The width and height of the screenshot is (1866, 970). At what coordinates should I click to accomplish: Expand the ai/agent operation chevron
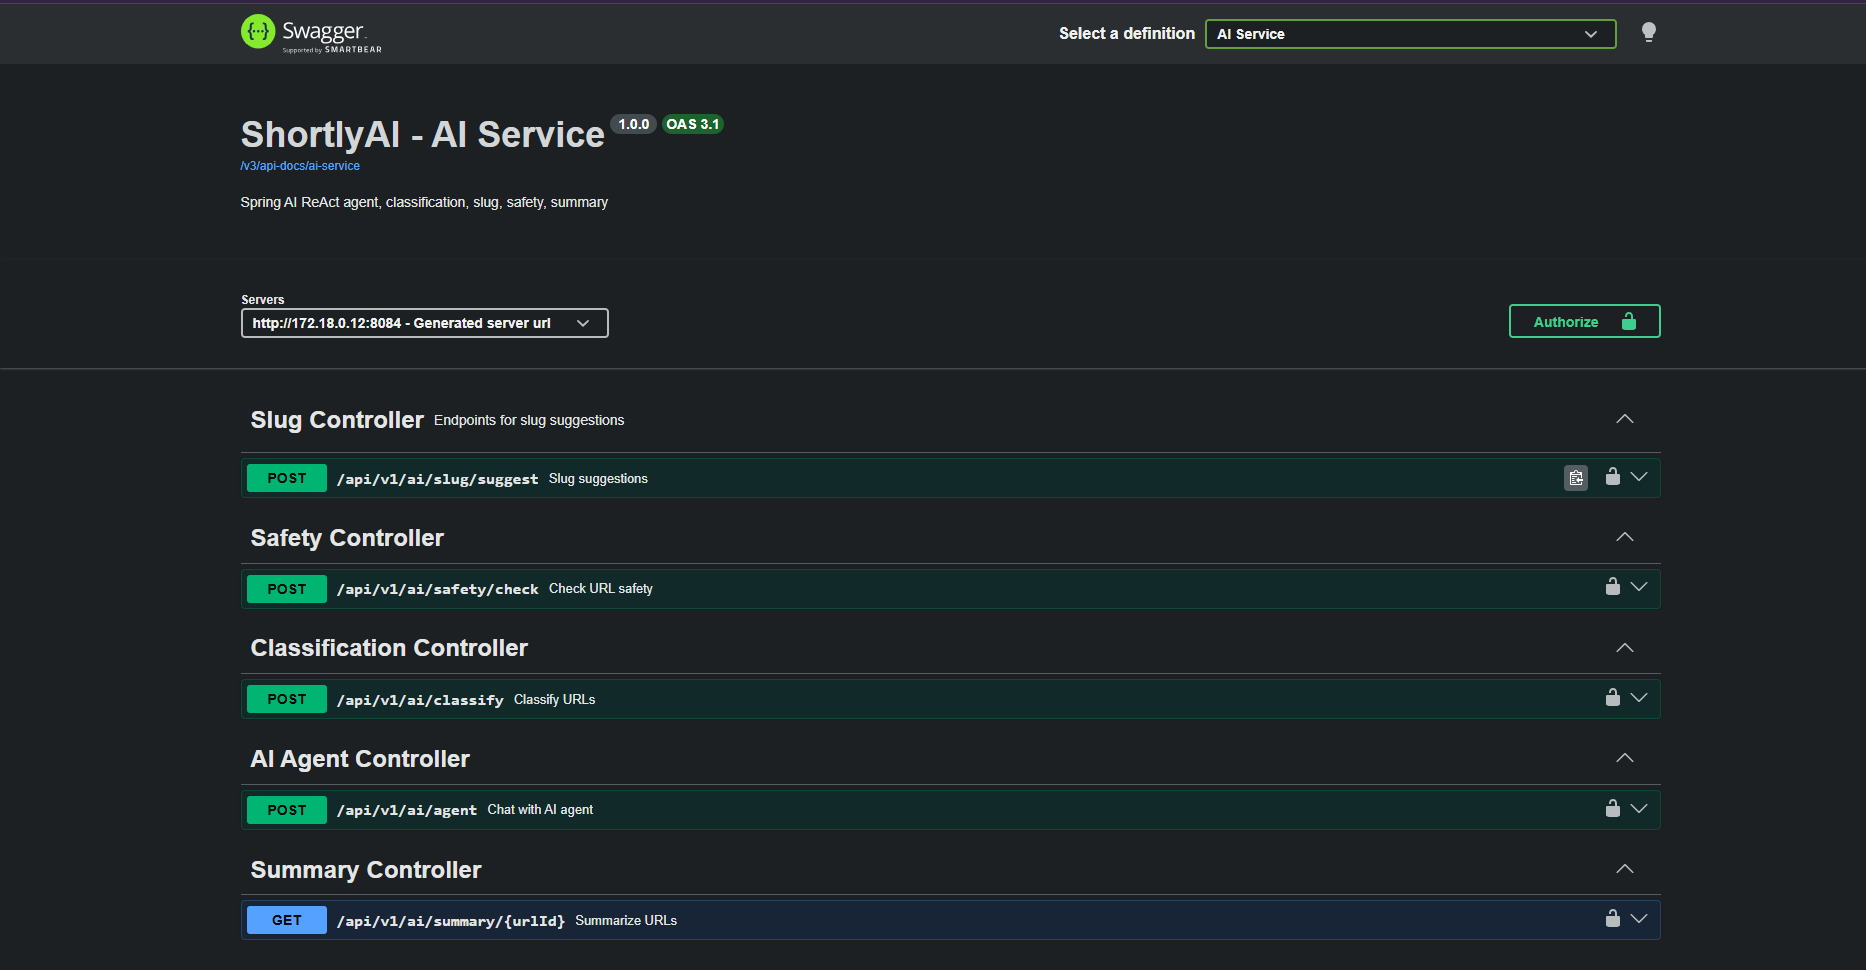pyautogui.click(x=1639, y=809)
